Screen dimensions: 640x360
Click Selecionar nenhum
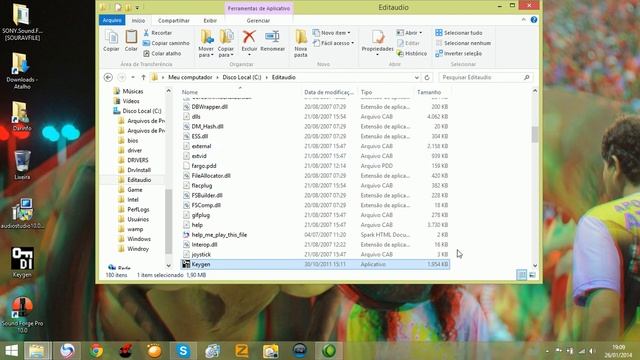coord(463,43)
